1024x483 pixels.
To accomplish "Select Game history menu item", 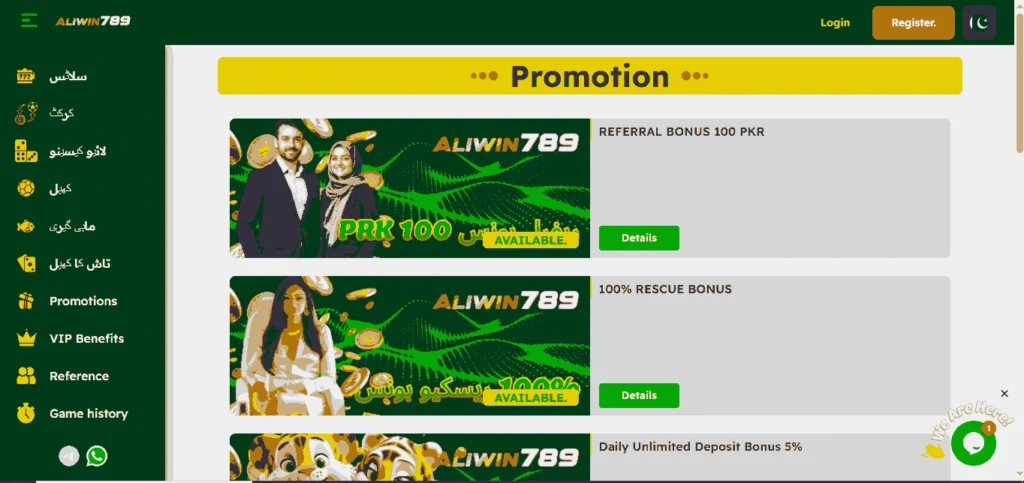I will [88, 413].
